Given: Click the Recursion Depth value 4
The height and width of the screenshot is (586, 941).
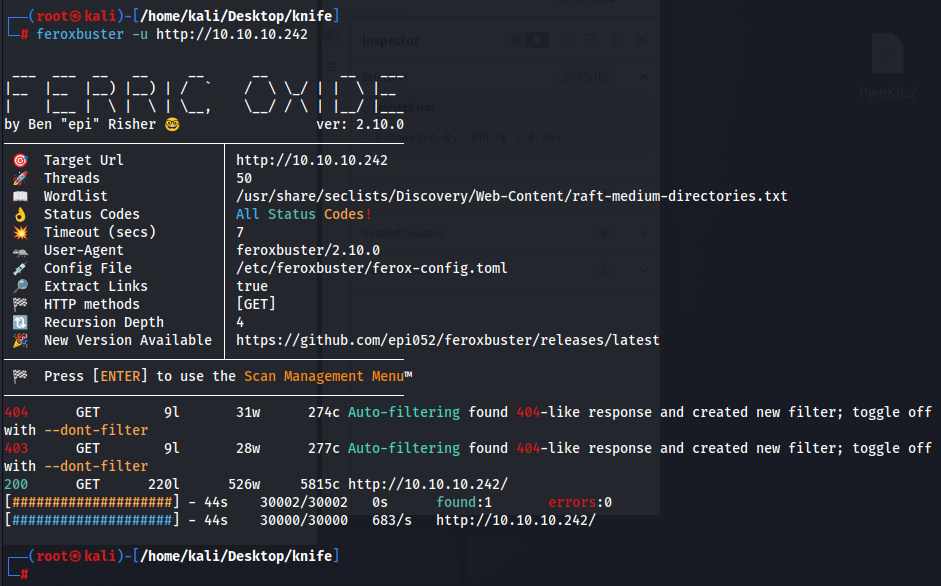Looking at the screenshot, I should tap(240, 322).
